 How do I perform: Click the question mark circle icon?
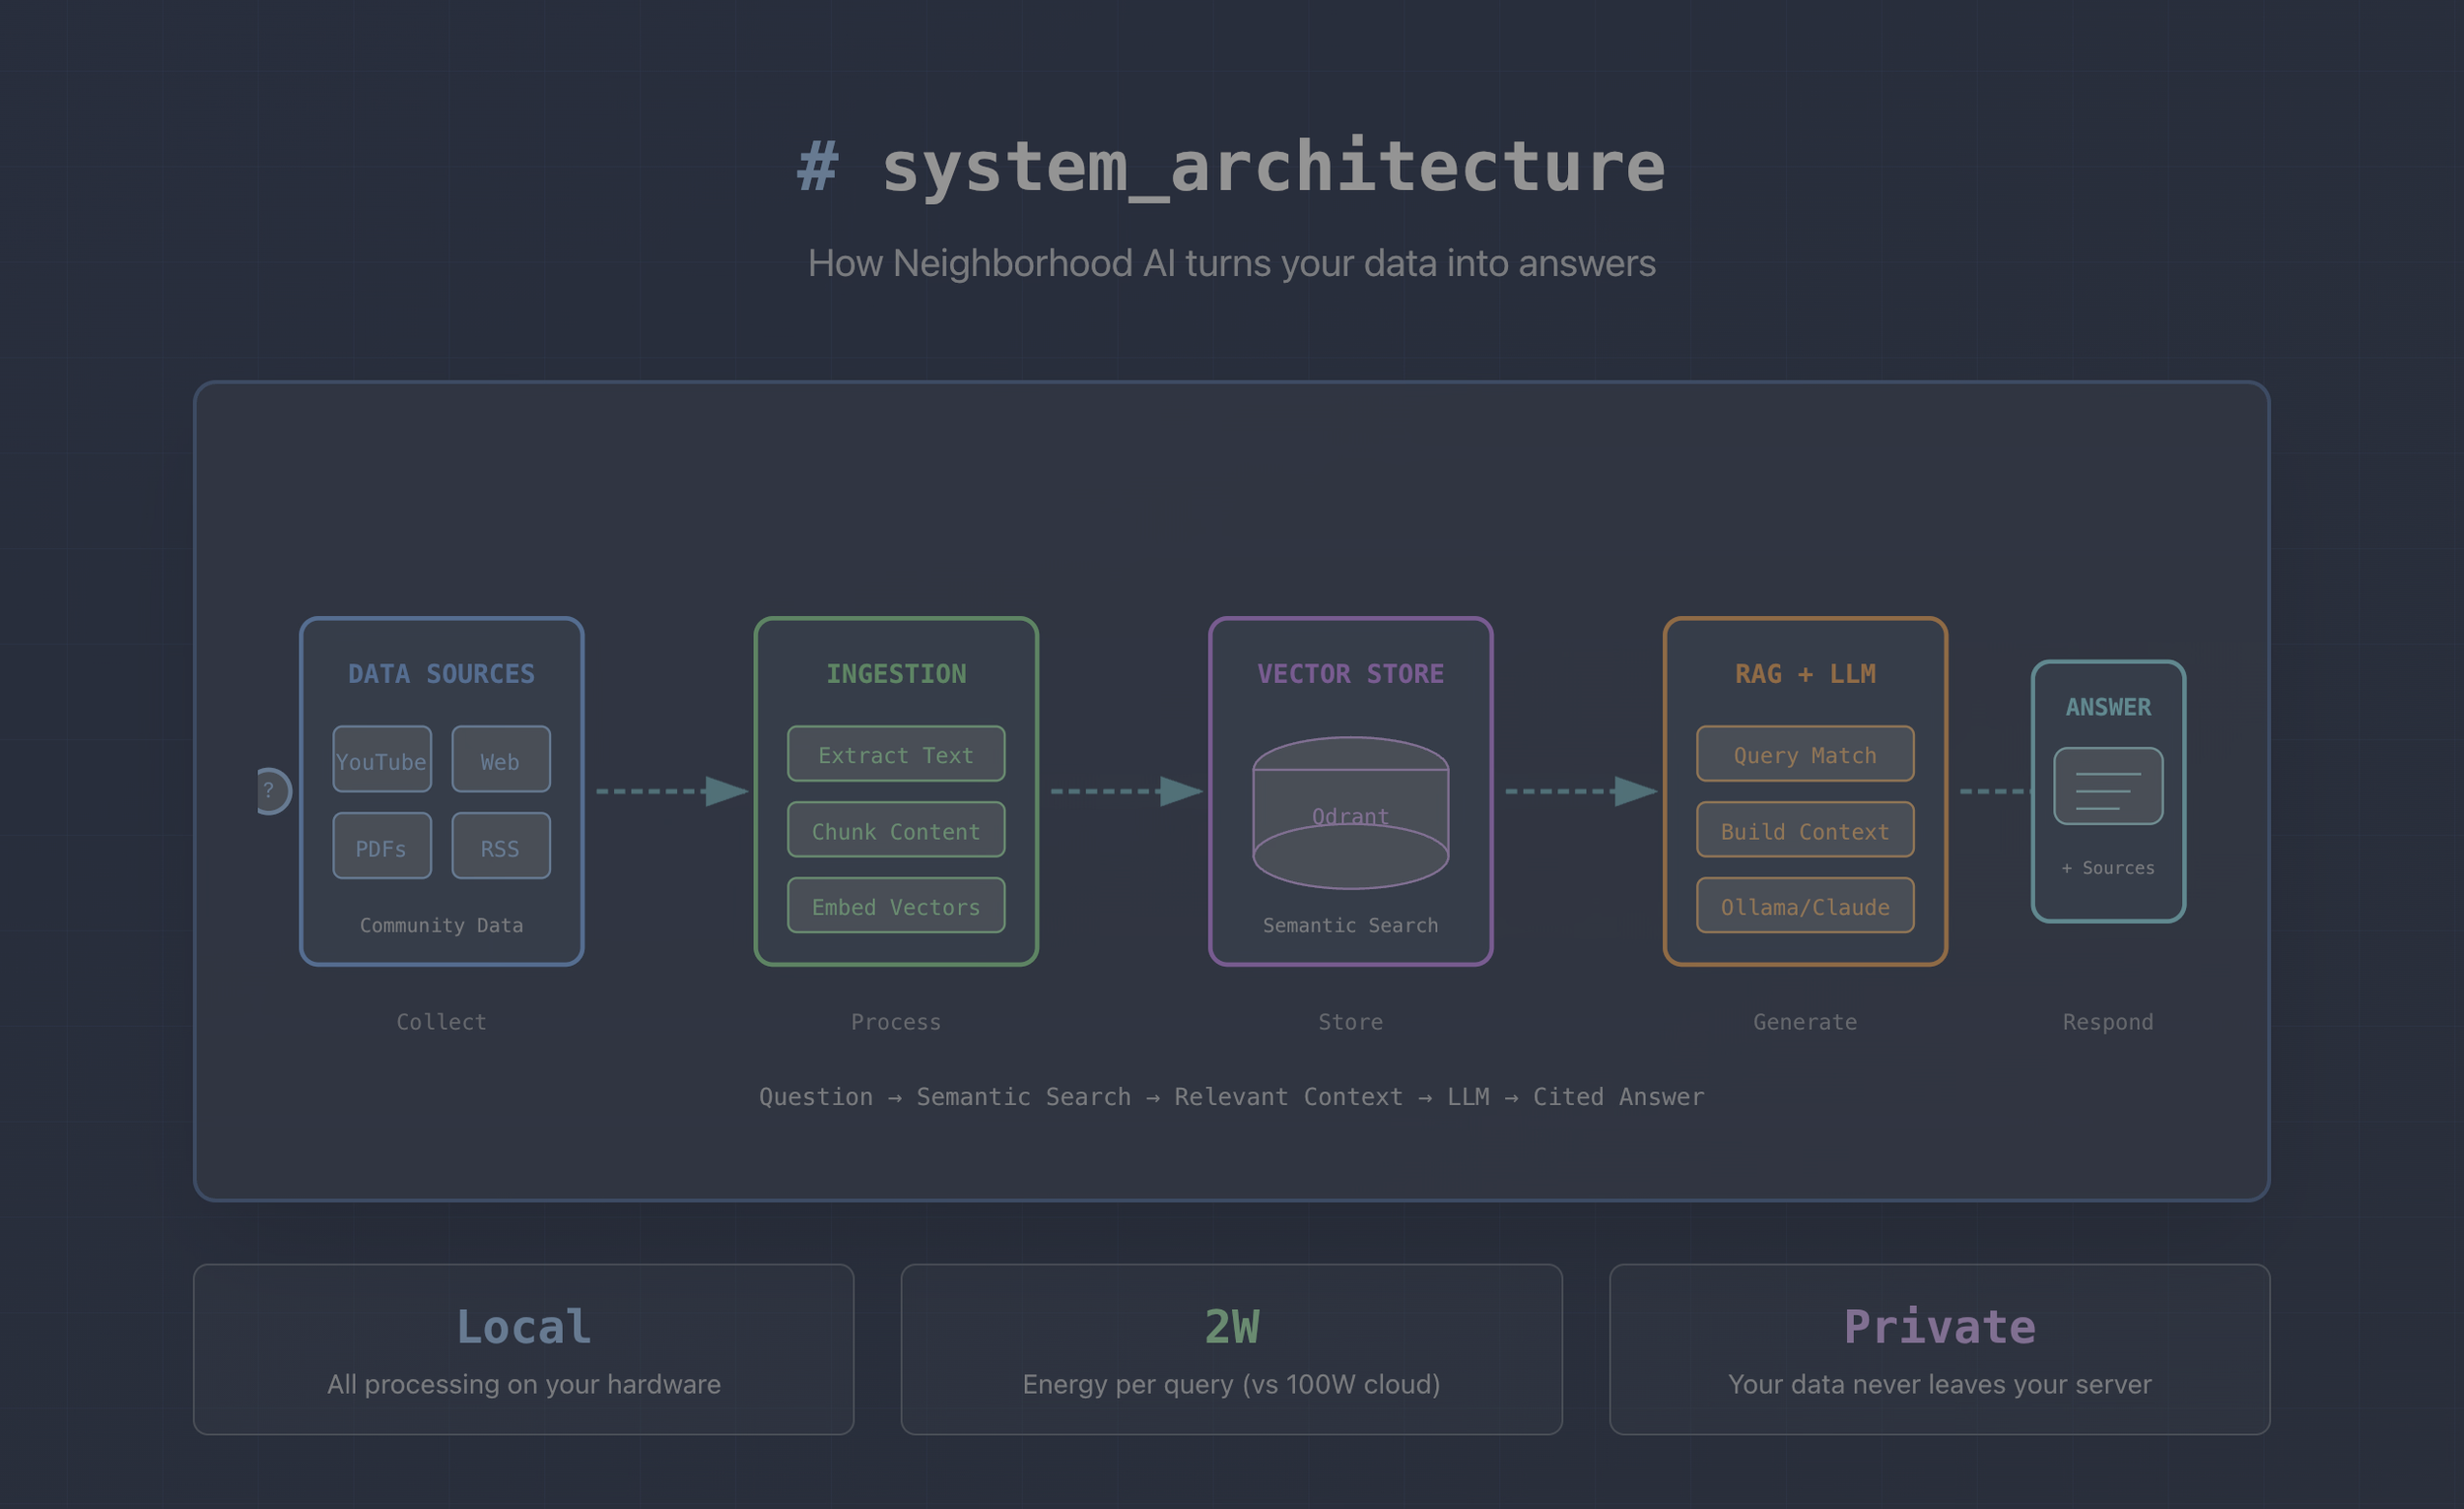[x=271, y=791]
